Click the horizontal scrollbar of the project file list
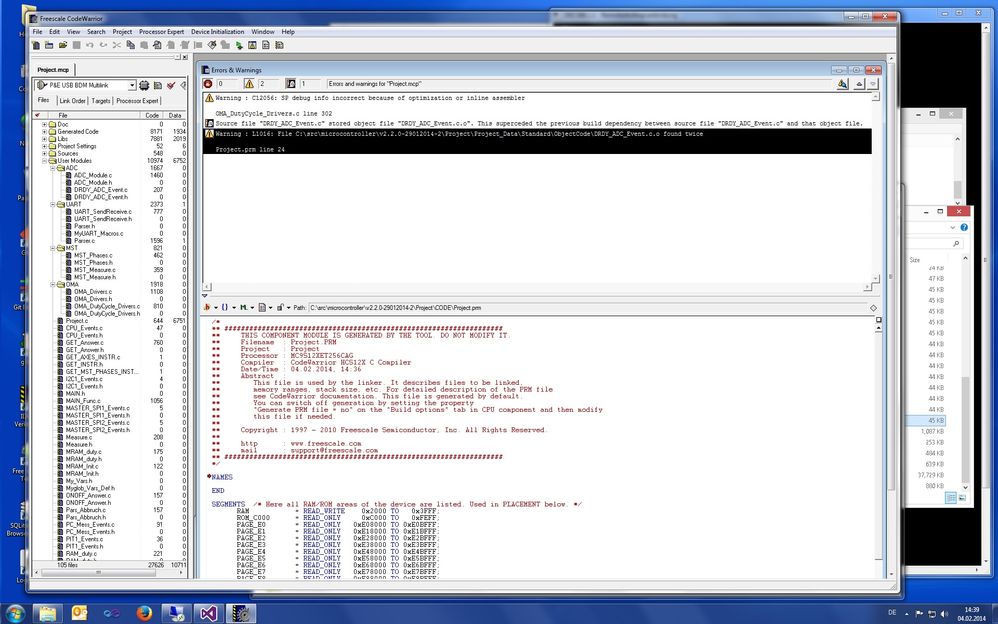 pos(99,572)
